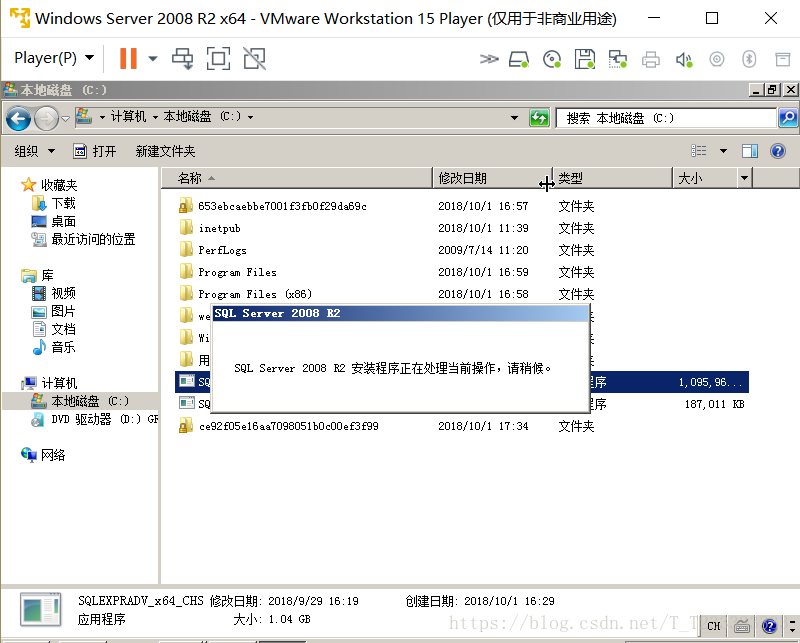
Task: Enter VMware full screen mode
Action: click(x=218, y=58)
